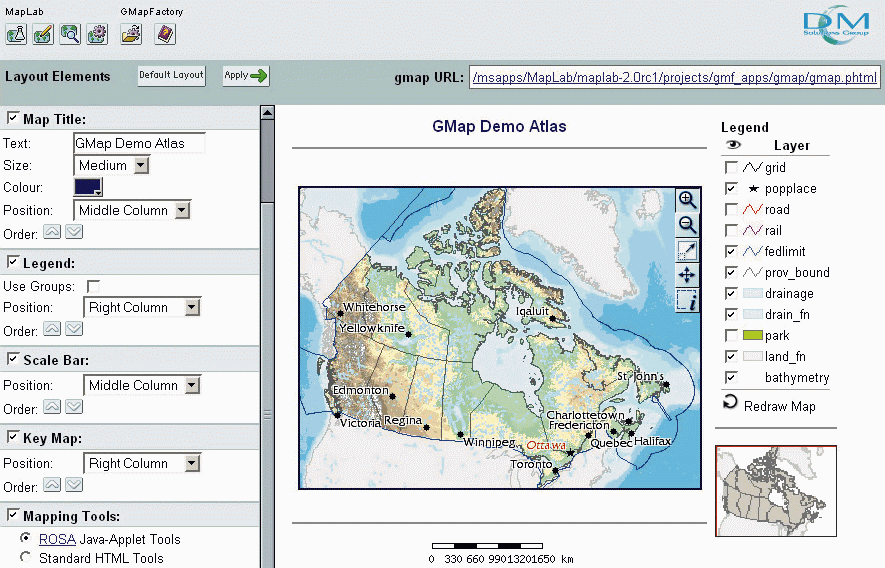Select ROSA Java-Applet Tools radio button
Screen dimensions: 885x568
pos(25,538)
